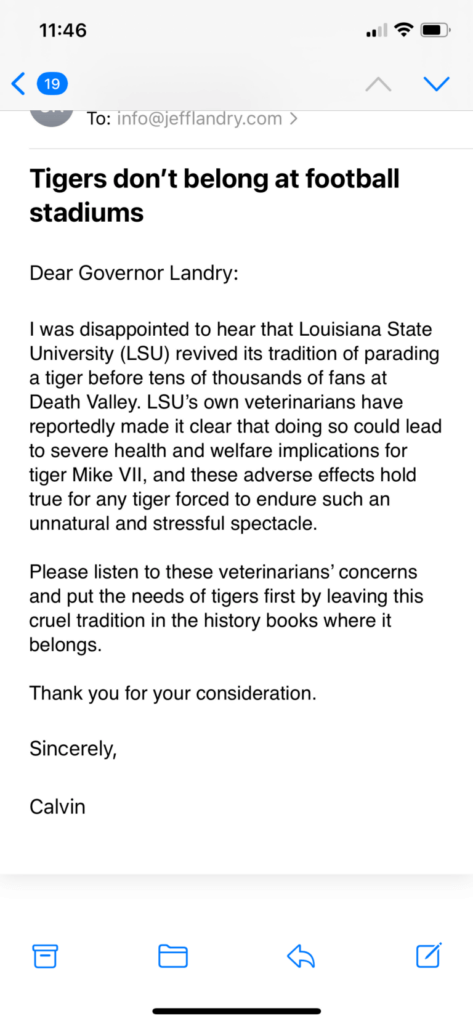Screen dimensions: 473x1024
Task: Tap recipient info@jefflandry.com
Action: pyautogui.click(x=200, y=119)
